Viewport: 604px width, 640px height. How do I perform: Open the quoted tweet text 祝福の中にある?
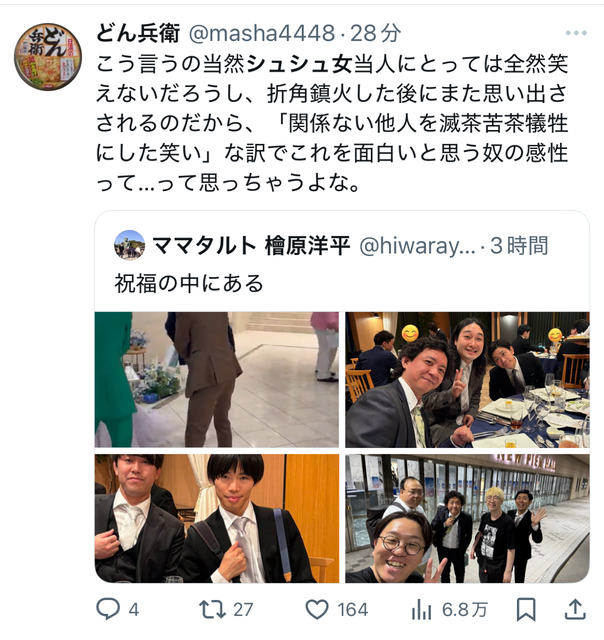click(x=189, y=283)
